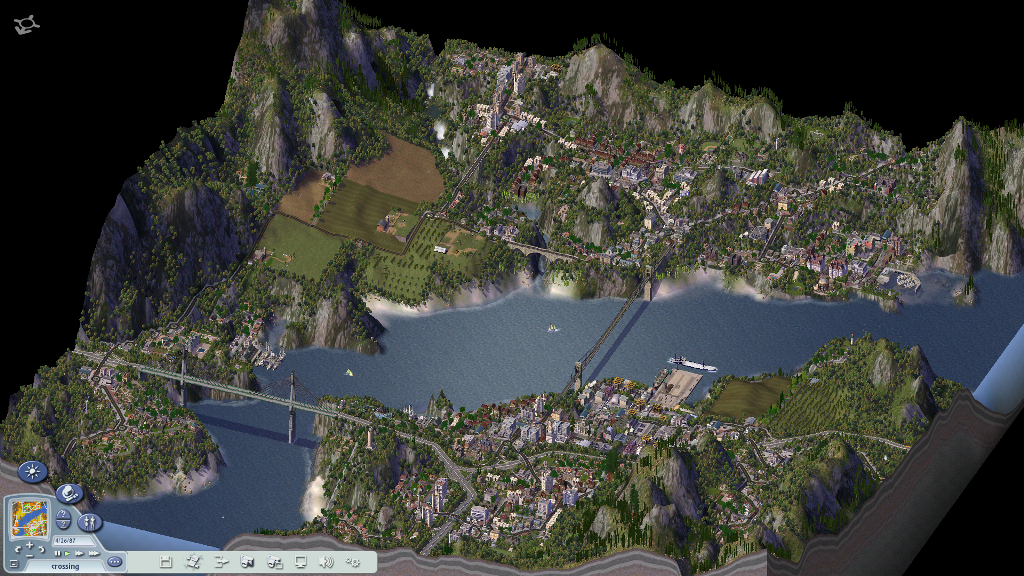The width and height of the screenshot is (1024, 576).
Task: Zoom in with the plus button
Action: (x=29, y=545)
